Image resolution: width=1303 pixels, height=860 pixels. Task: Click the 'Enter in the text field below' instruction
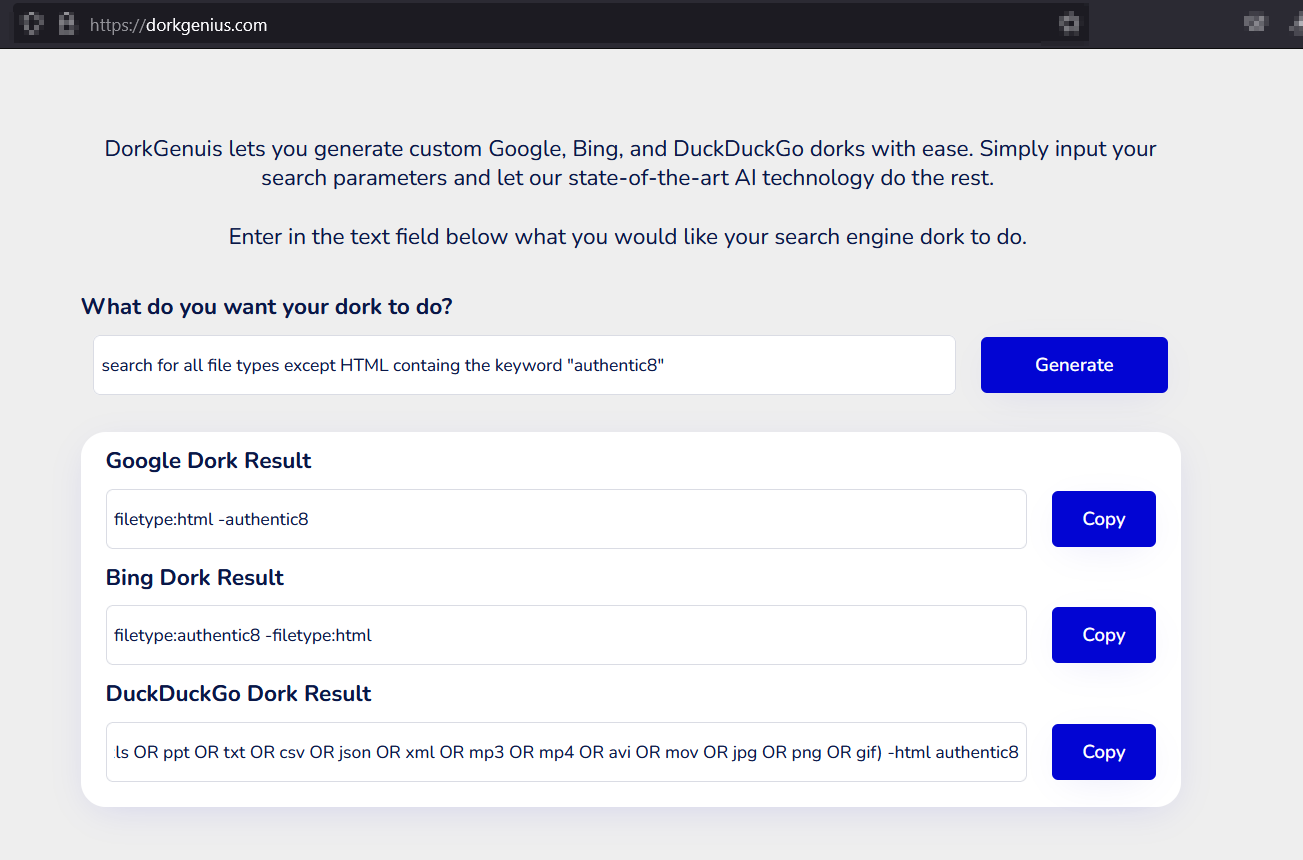(628, 237)
